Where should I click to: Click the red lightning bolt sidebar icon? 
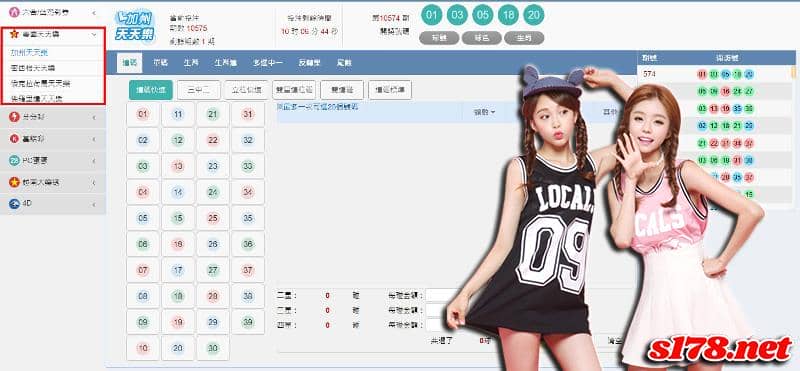(x=14, y=117)
